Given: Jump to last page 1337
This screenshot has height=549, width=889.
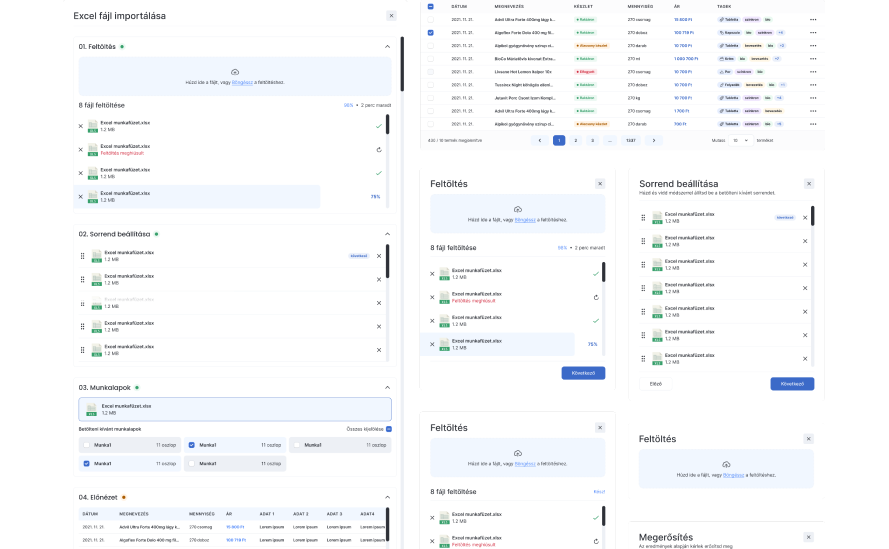Looking at the screenshot, I should 630,141.
